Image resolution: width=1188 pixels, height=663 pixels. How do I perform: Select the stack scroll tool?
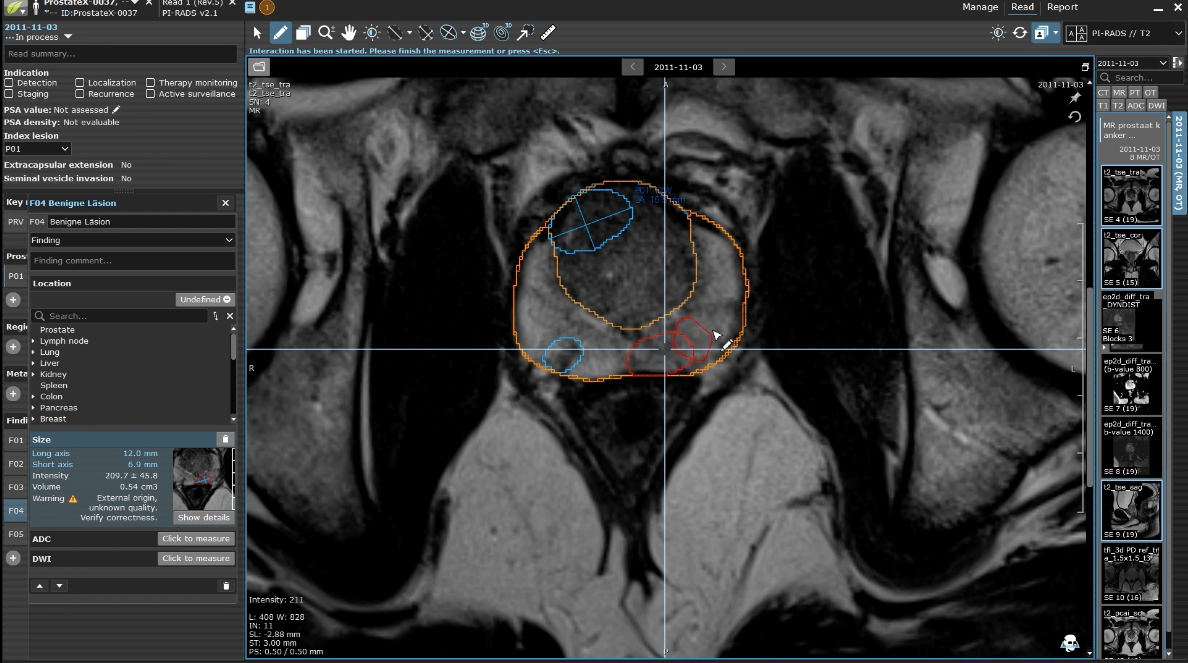coord(303,33)
